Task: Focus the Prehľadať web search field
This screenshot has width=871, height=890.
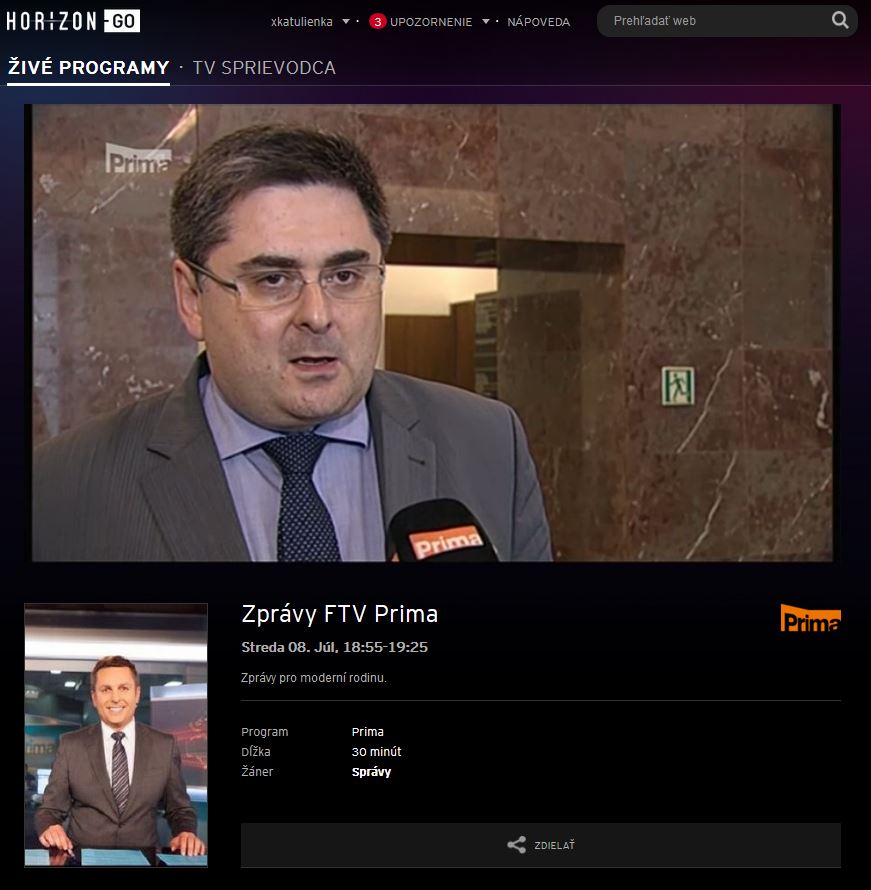Action: click(713, 21)
